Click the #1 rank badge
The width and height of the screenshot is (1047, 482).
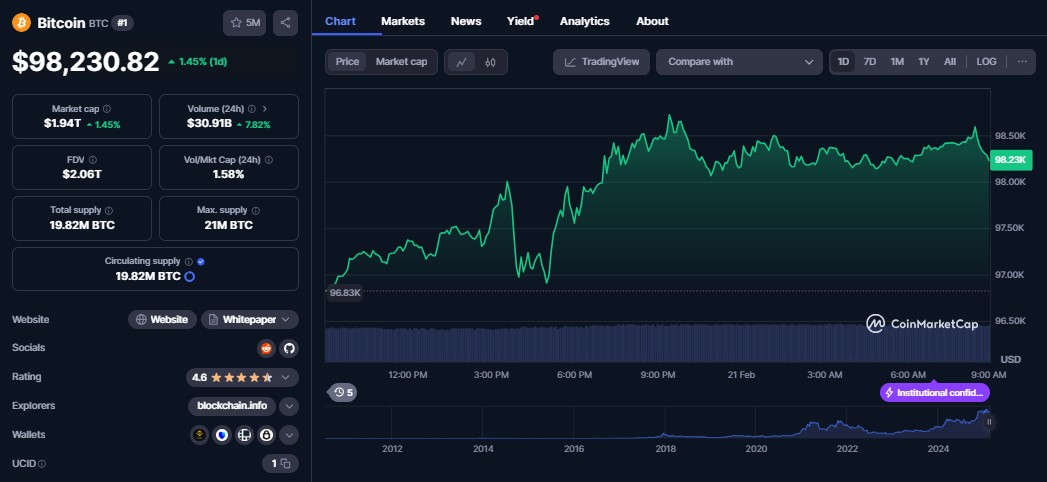tap(122, 23)
